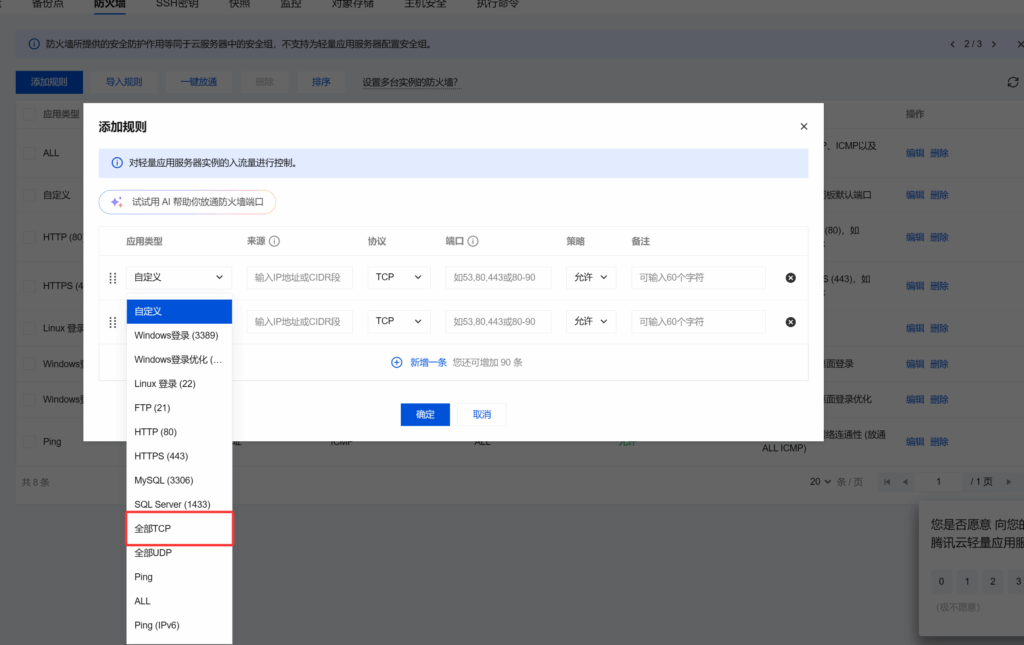Select MySQL (3306) option
This screenshot has width=1024, height=645.
point(179,480)
